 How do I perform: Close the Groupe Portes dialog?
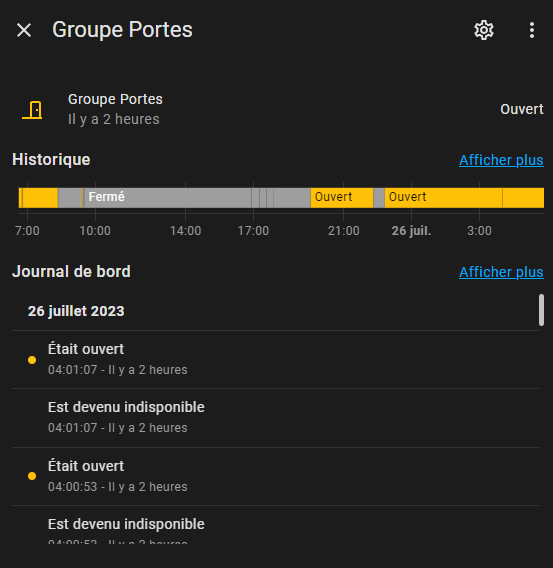pyautogui.click(x=24, y=30)
